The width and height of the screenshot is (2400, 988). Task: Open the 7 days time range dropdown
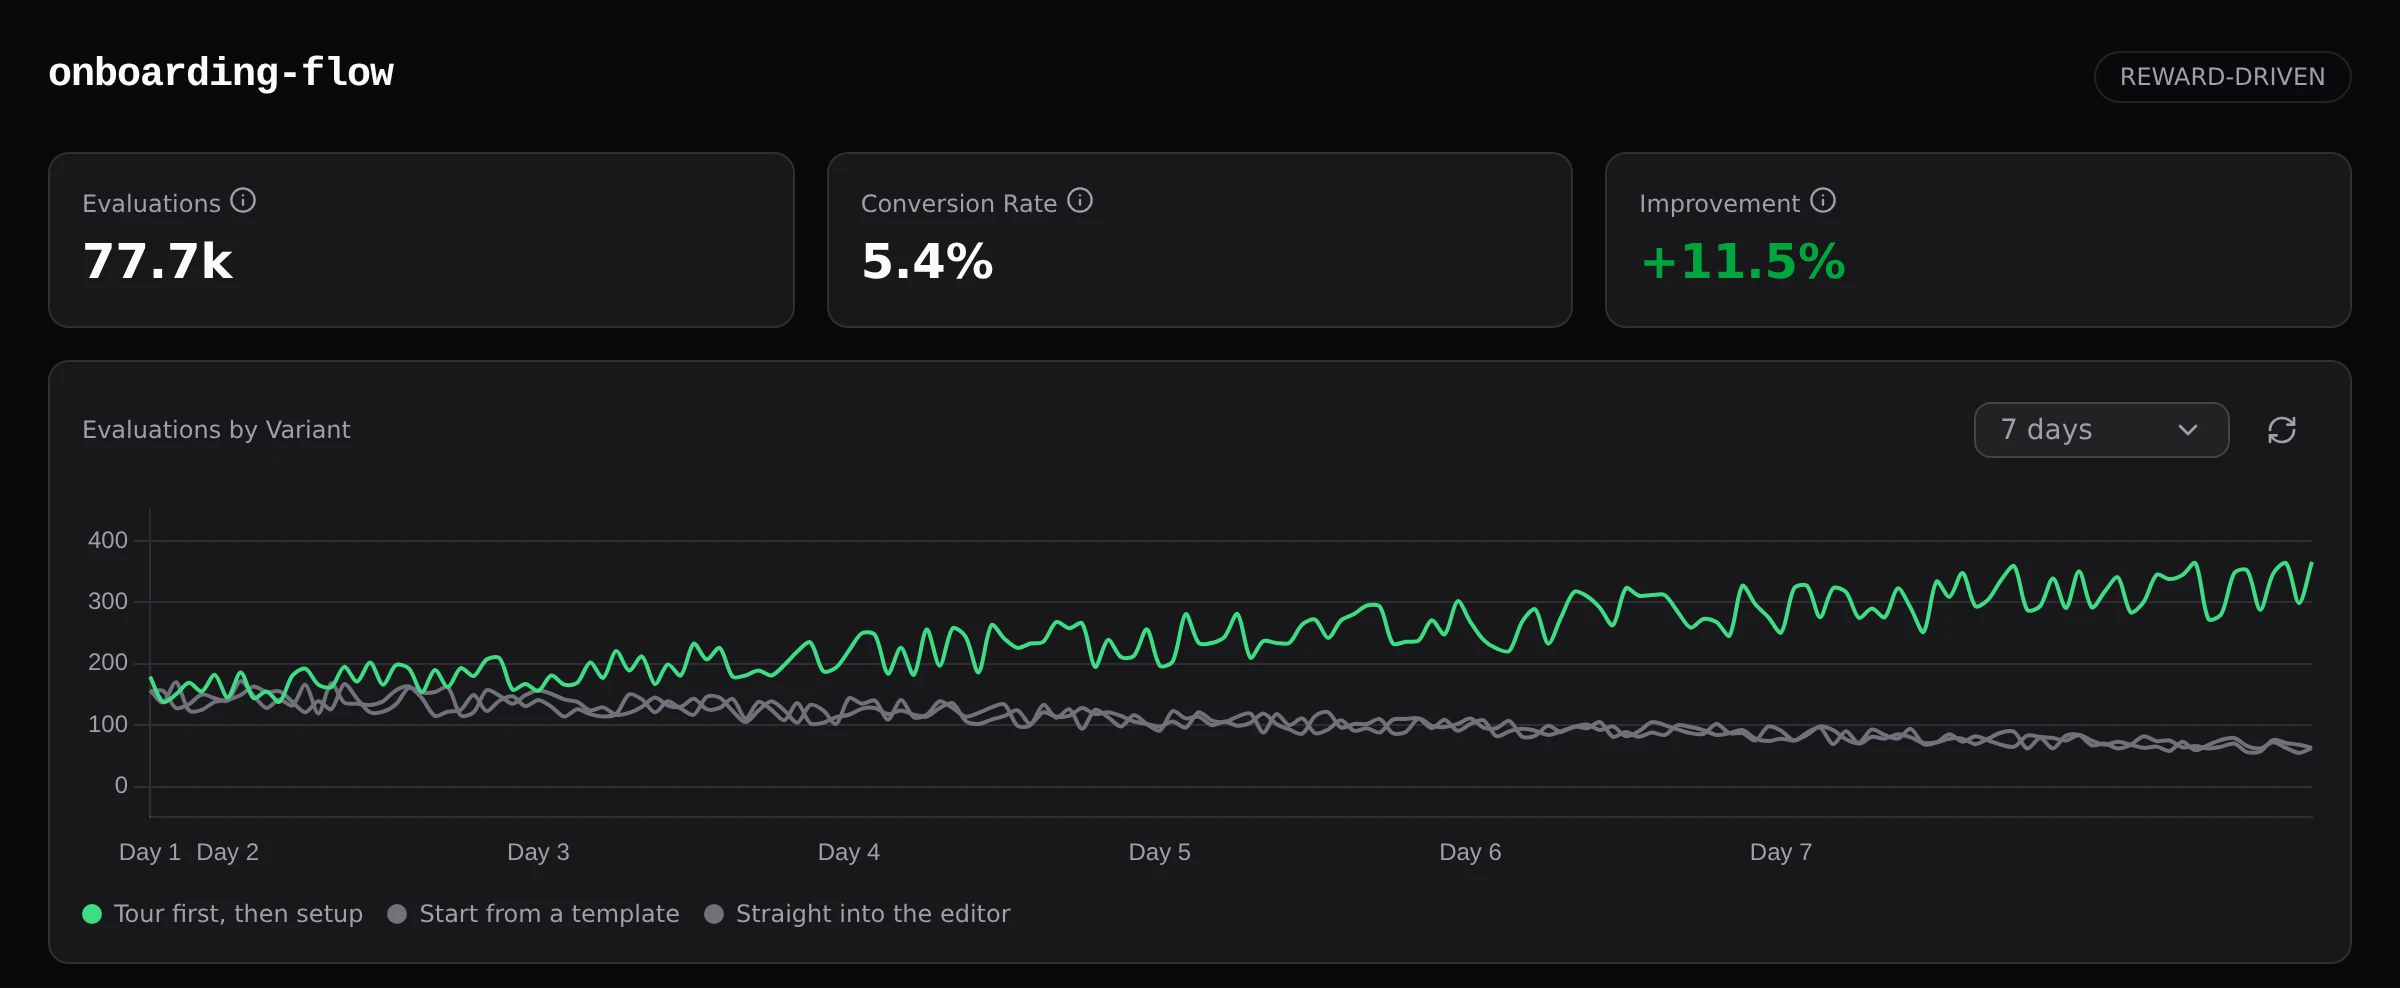(x=2101, y=430)
